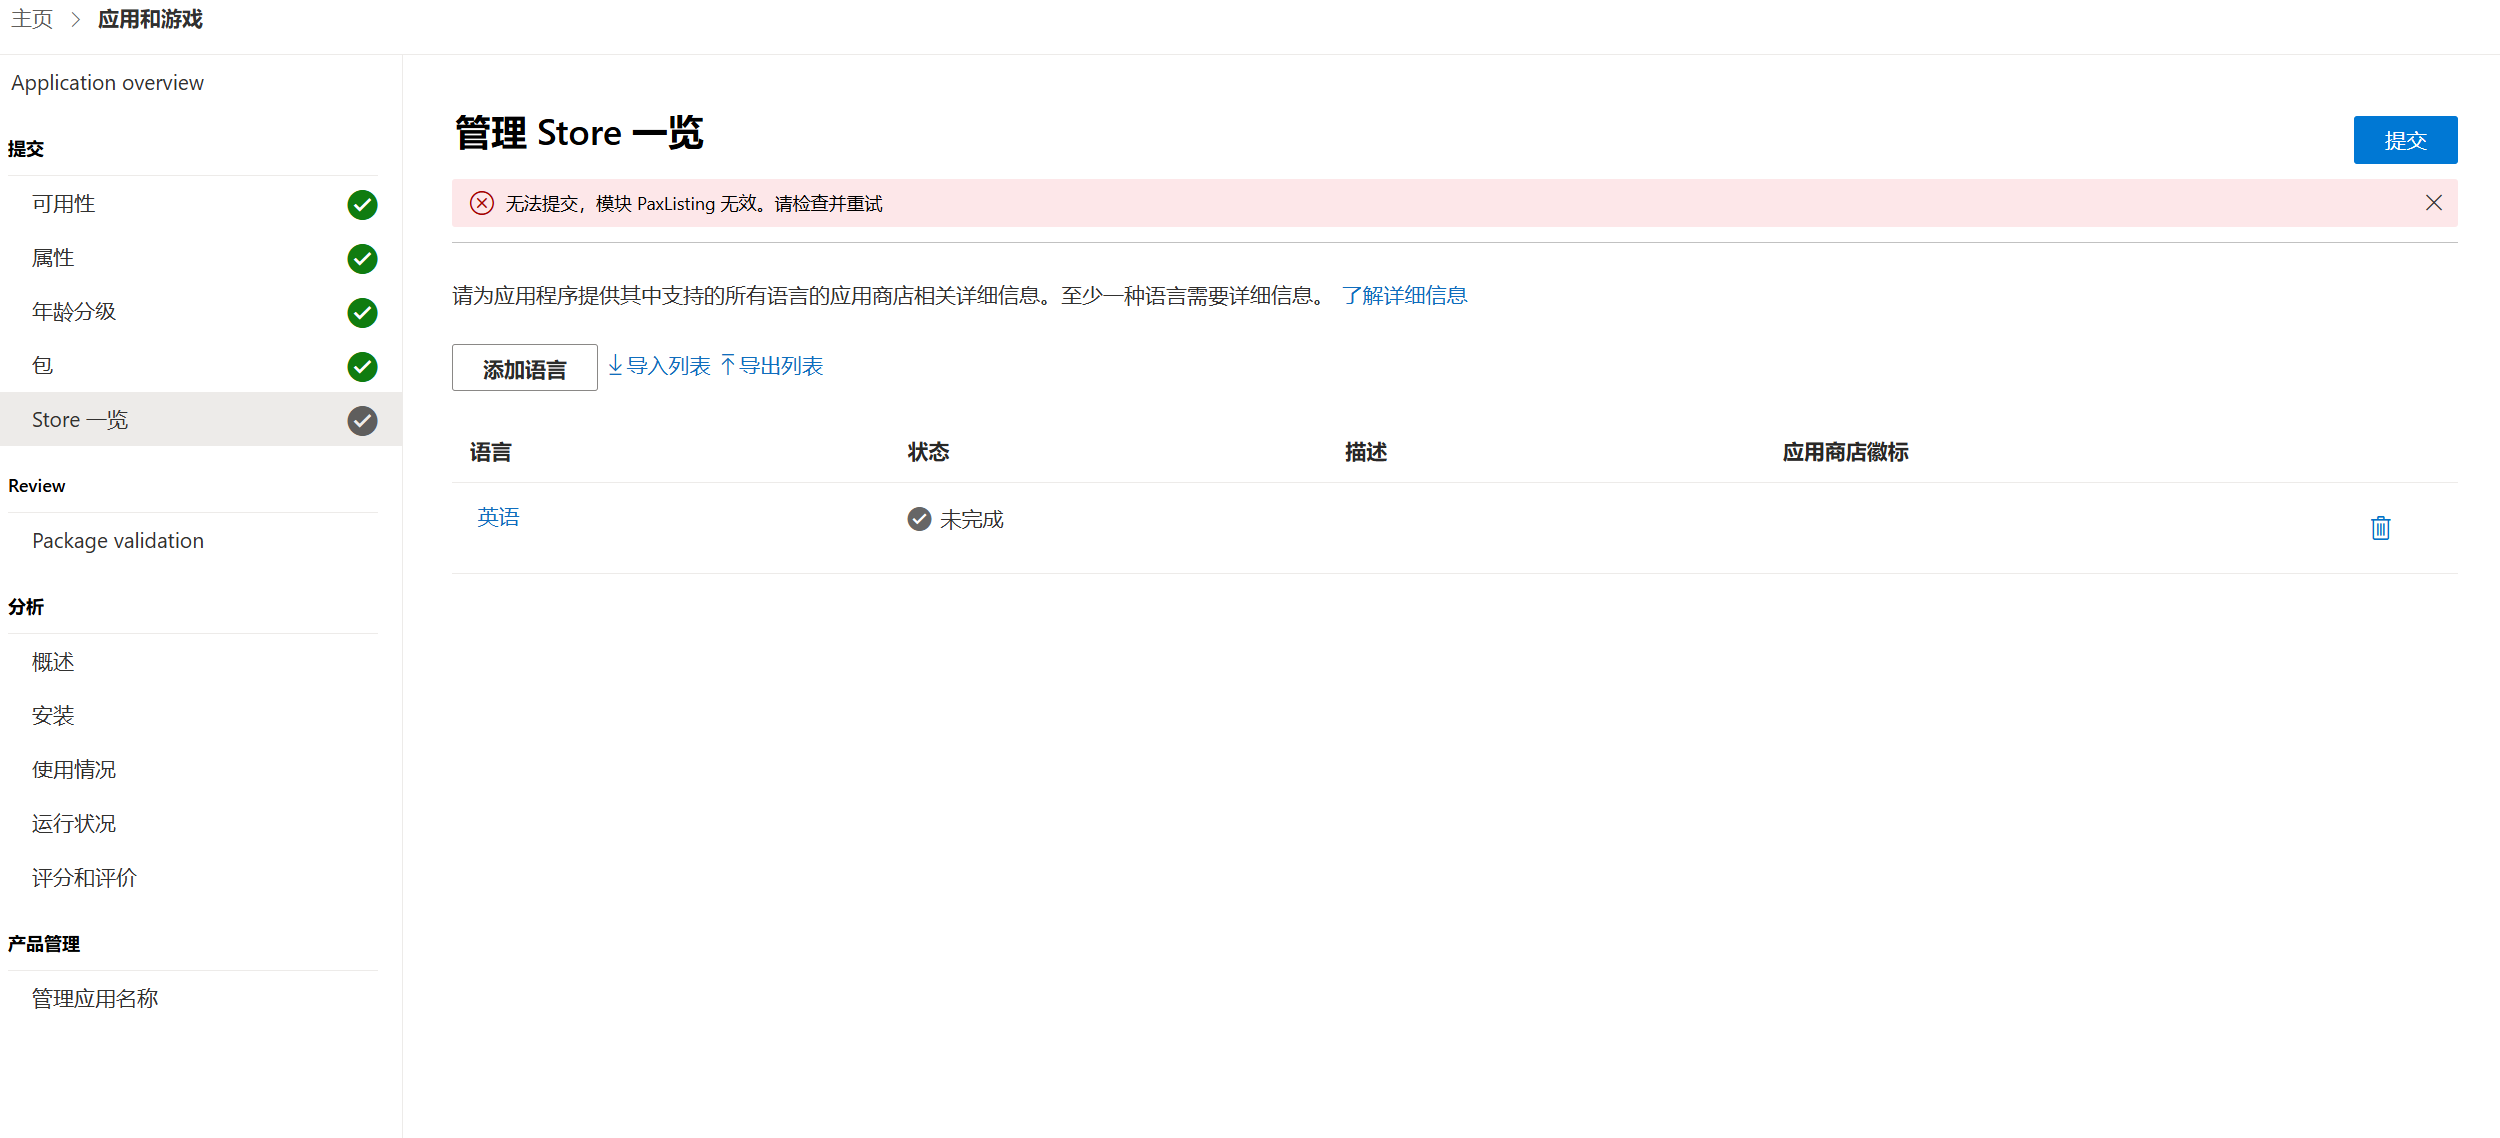Click green checkmark next to 可用性
This screenshot has height=1138, width=2500.
(x=362, y=205)
